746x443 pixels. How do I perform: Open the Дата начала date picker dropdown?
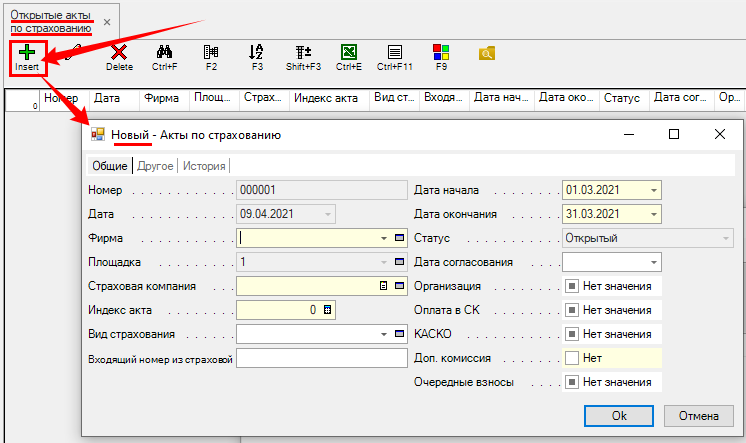(652, 190)
